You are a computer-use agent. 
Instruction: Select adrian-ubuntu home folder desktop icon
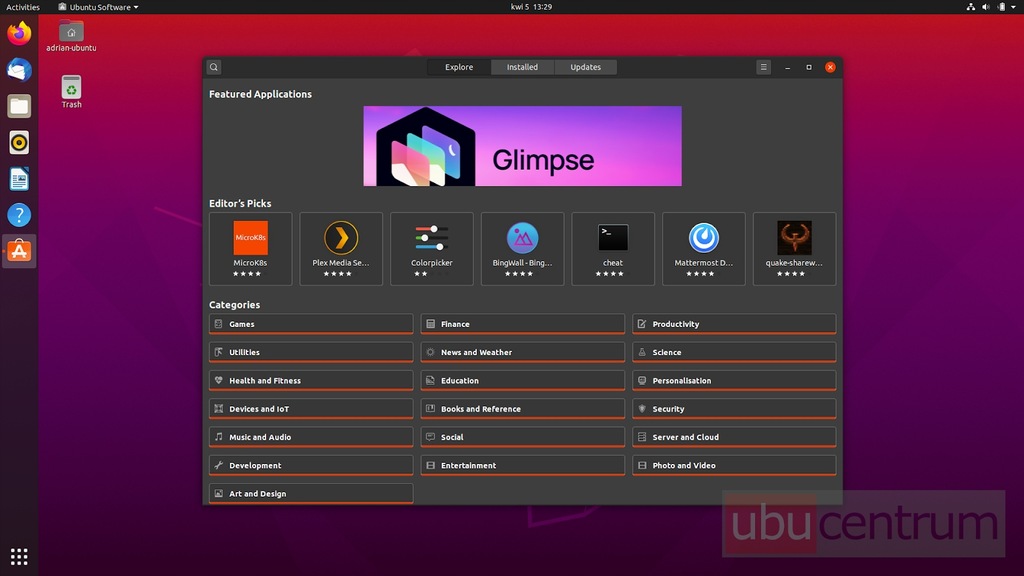click(71, 37)
